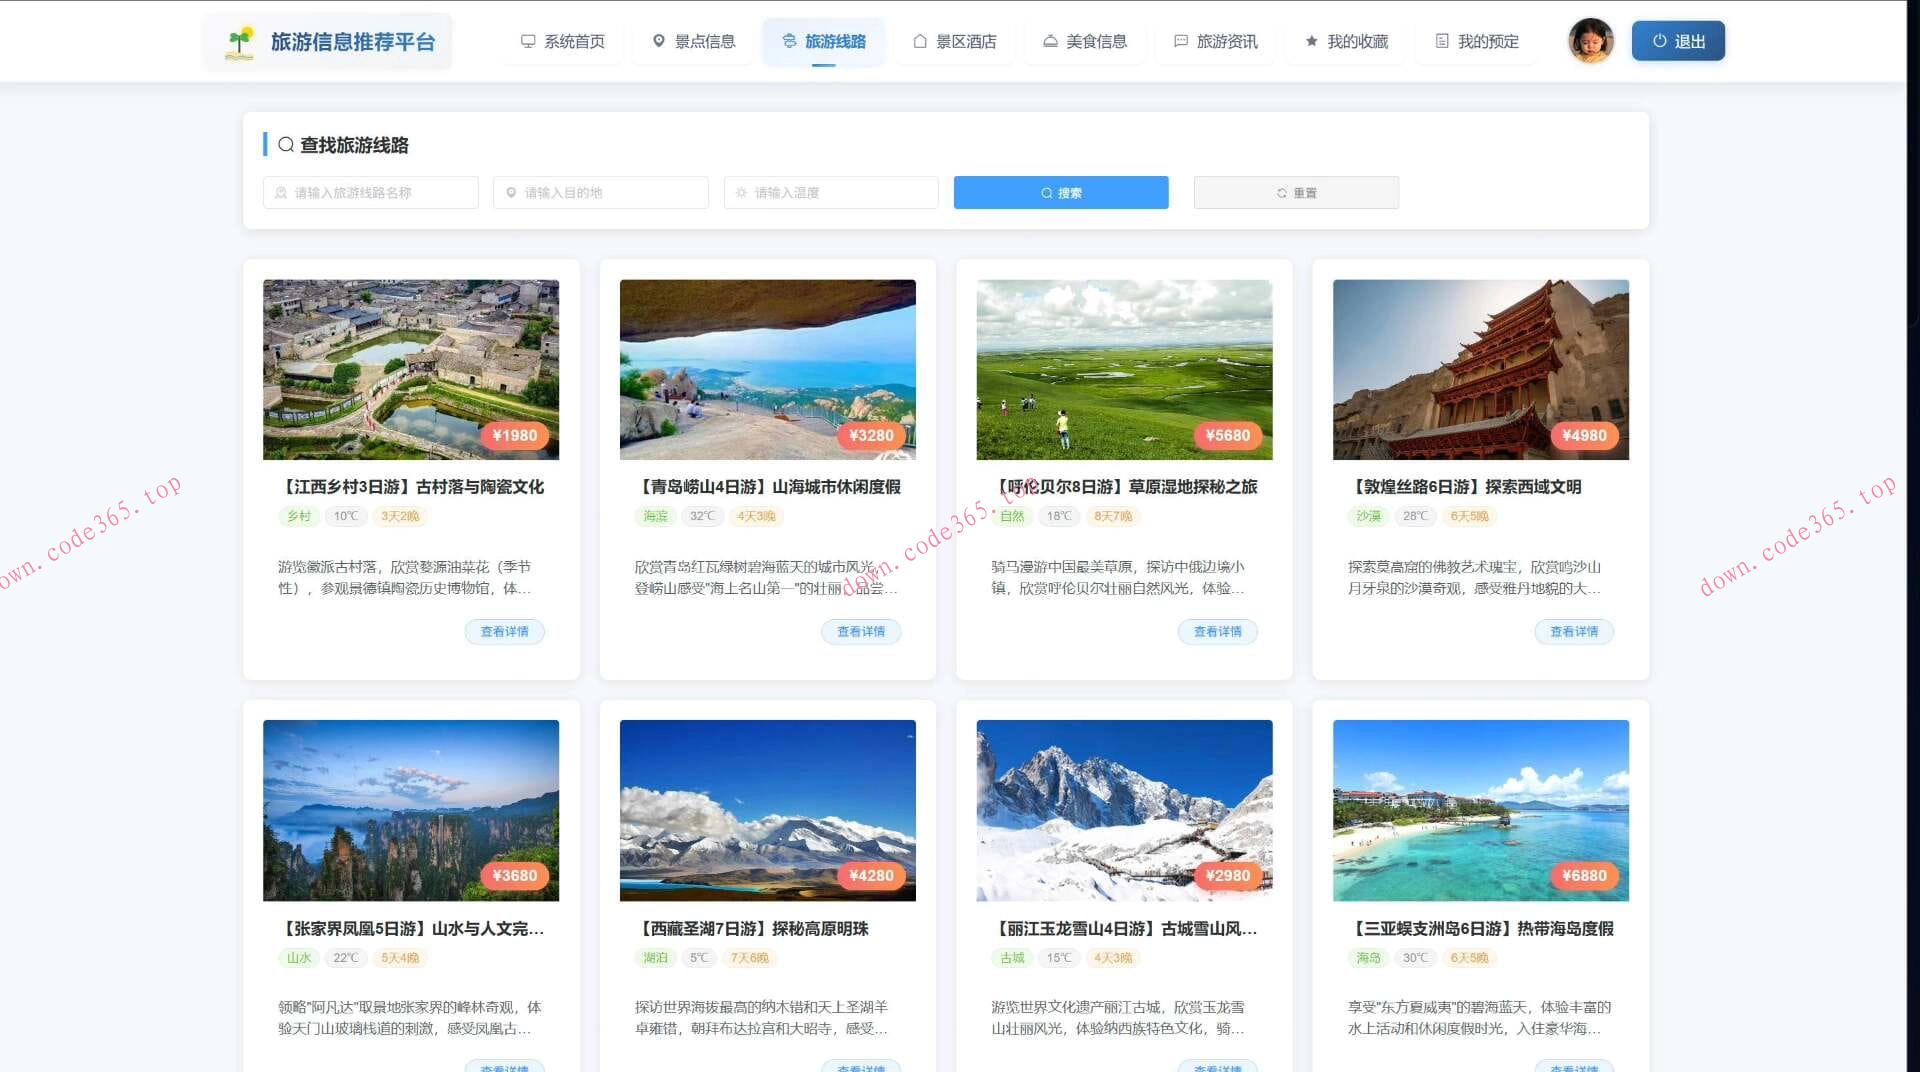Click the user avatar photo in header

click(x=1590, y=41)
